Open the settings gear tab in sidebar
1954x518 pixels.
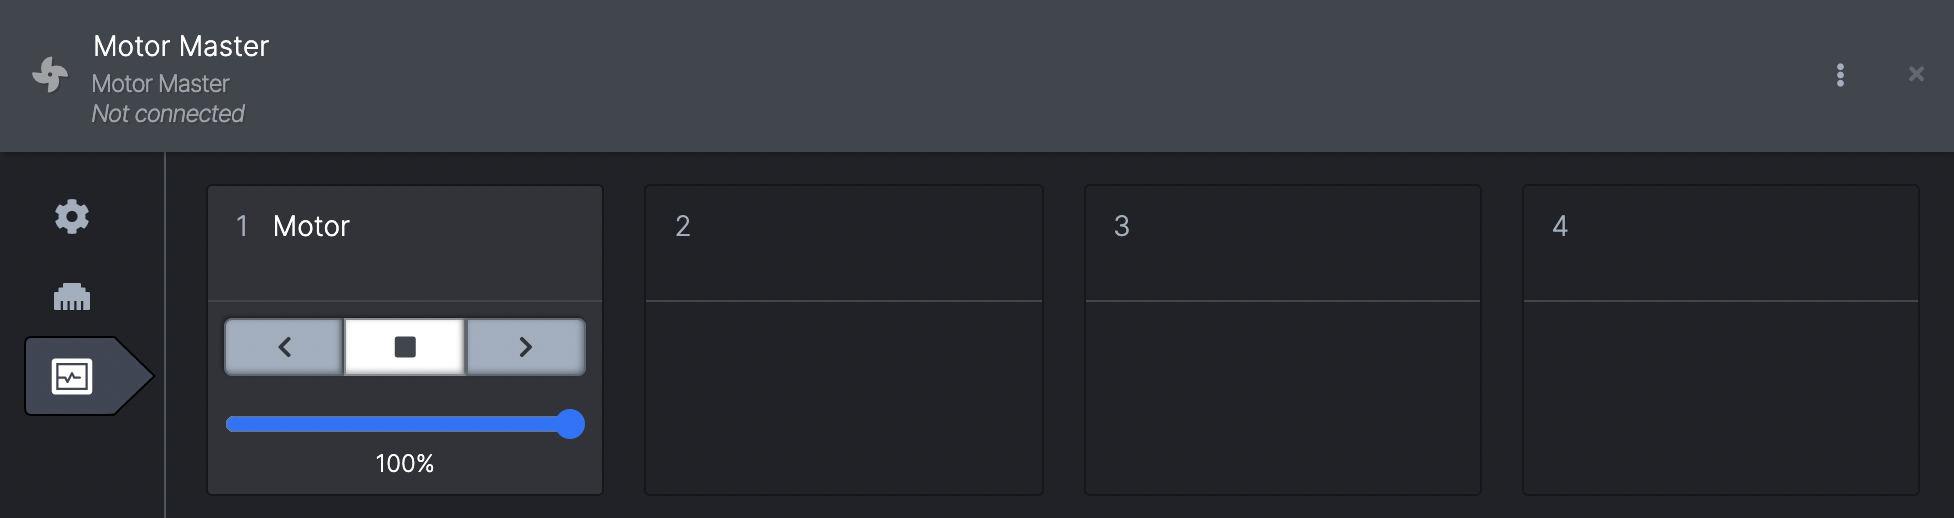pyautogui.click(x=72, y=216)
